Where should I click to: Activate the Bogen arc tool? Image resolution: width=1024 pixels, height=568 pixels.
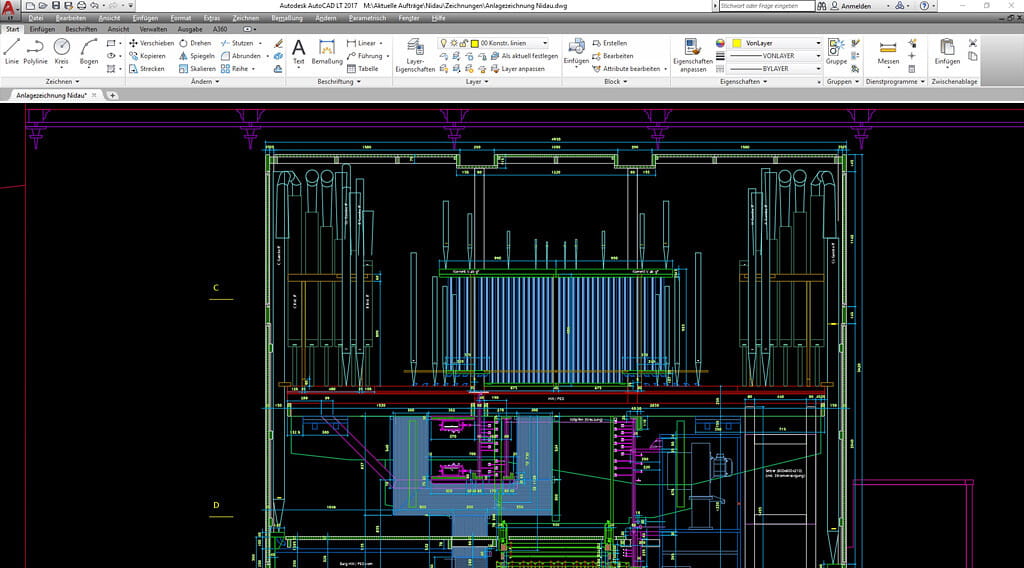point(88,51)
